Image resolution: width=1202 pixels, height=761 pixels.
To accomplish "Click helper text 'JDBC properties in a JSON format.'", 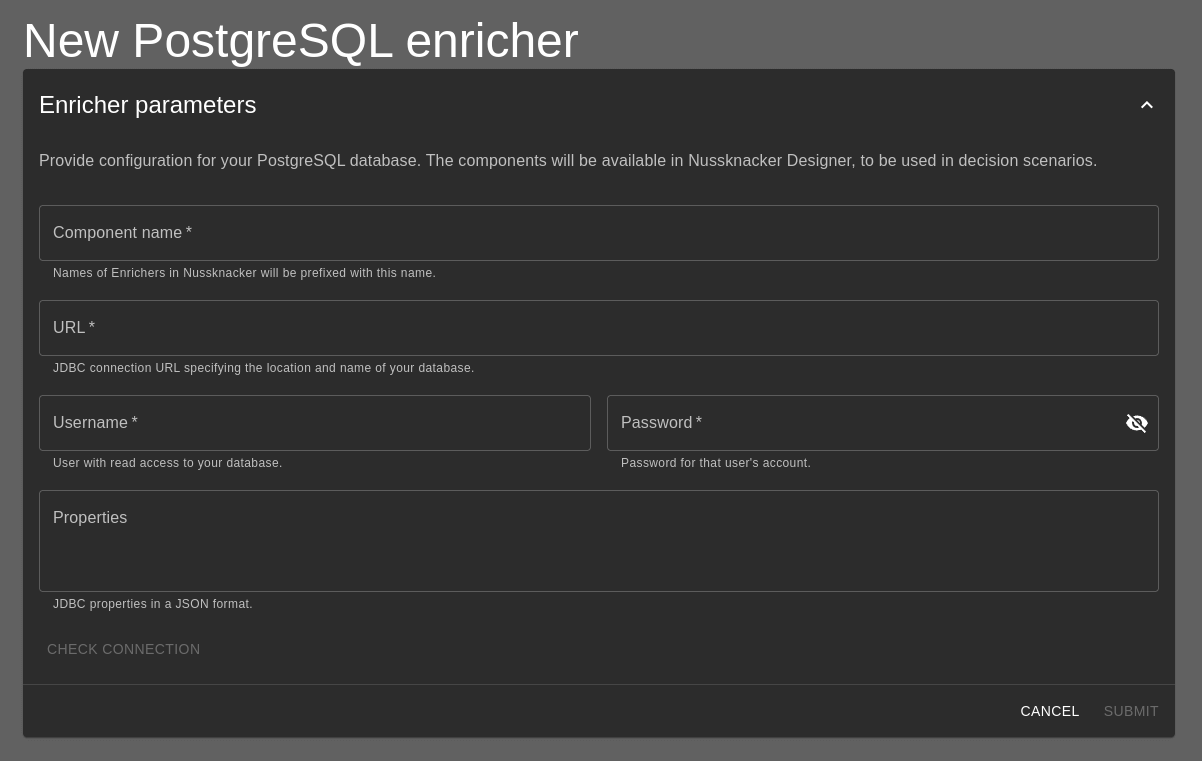I will (153, 604).
